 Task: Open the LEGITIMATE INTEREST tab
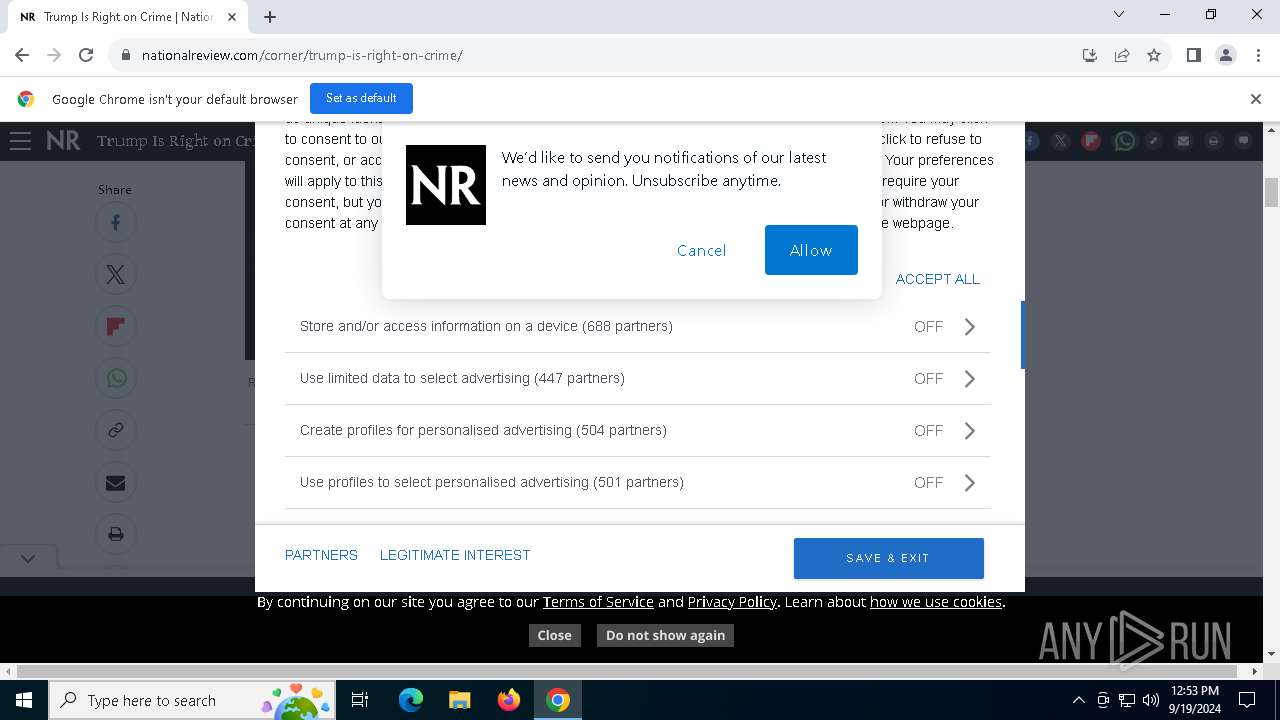455,555
